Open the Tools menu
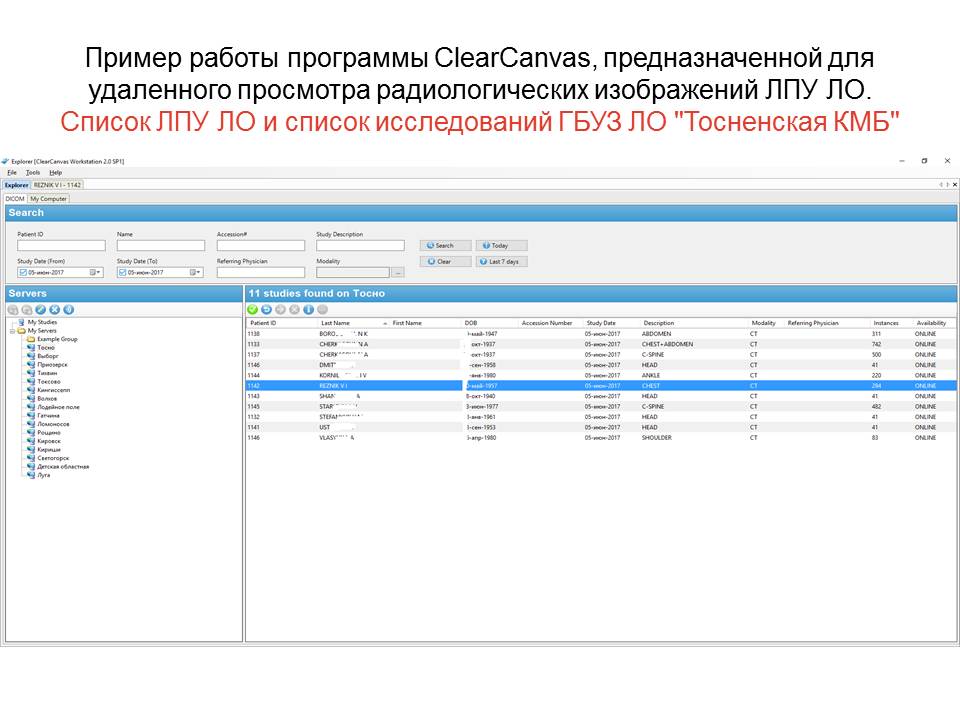The image size is (960, 720). pos(33,172)
